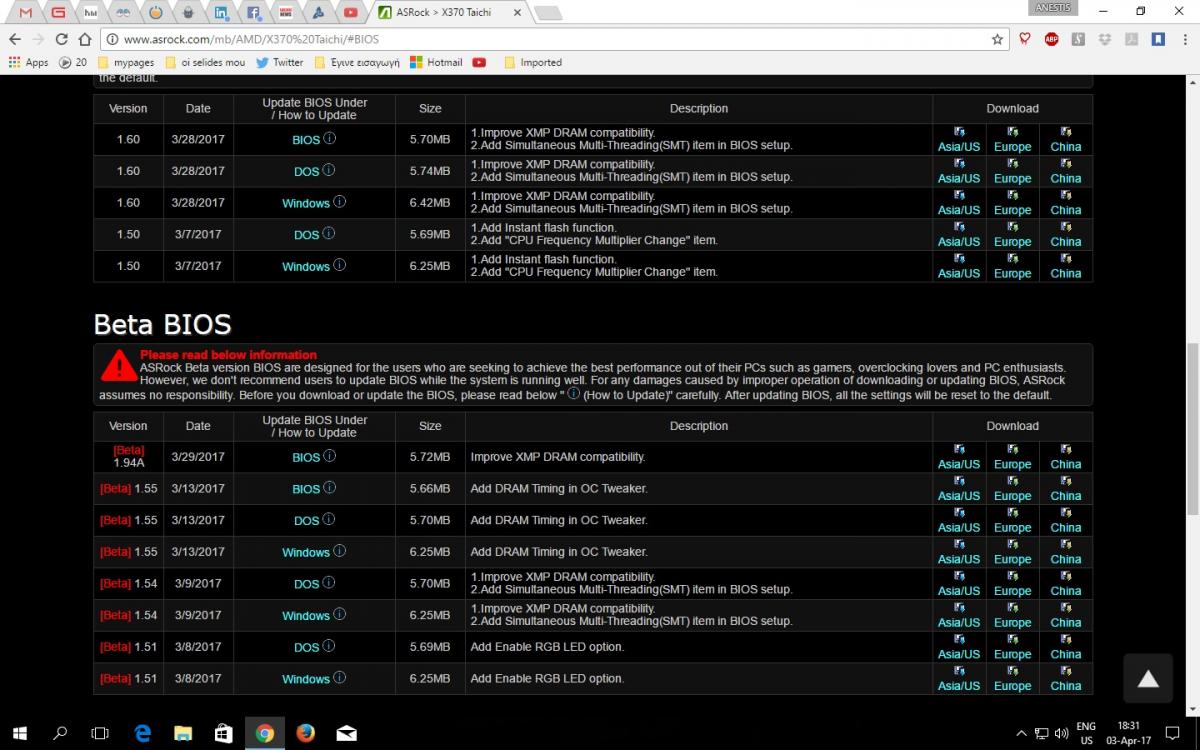Open the Heartbleed heart extension icon
This screenshot has height=750, width=1200.
[1026, 39]
